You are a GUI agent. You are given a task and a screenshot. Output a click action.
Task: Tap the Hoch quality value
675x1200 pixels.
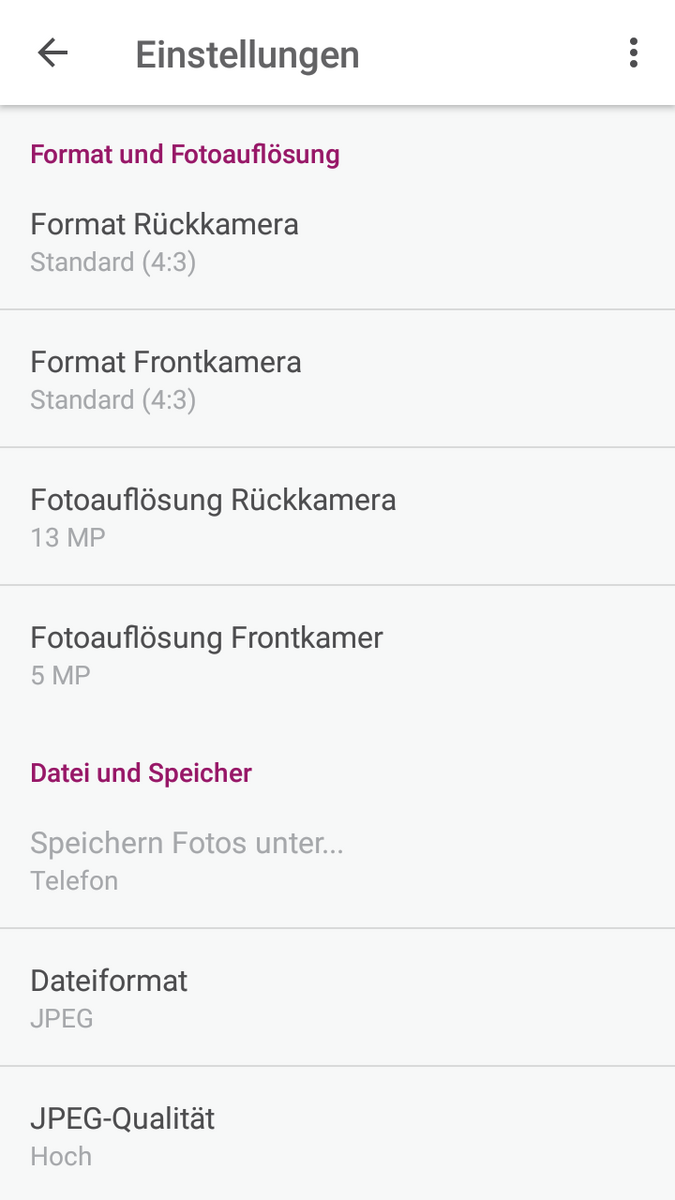(61, 1157)
